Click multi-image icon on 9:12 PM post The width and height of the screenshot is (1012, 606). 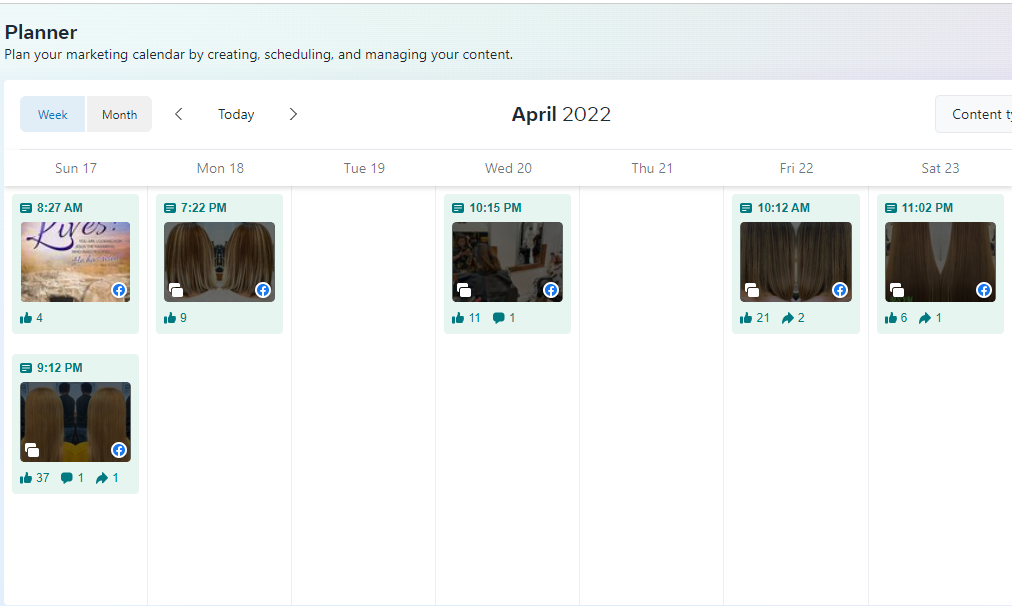[x=32, y=450]
